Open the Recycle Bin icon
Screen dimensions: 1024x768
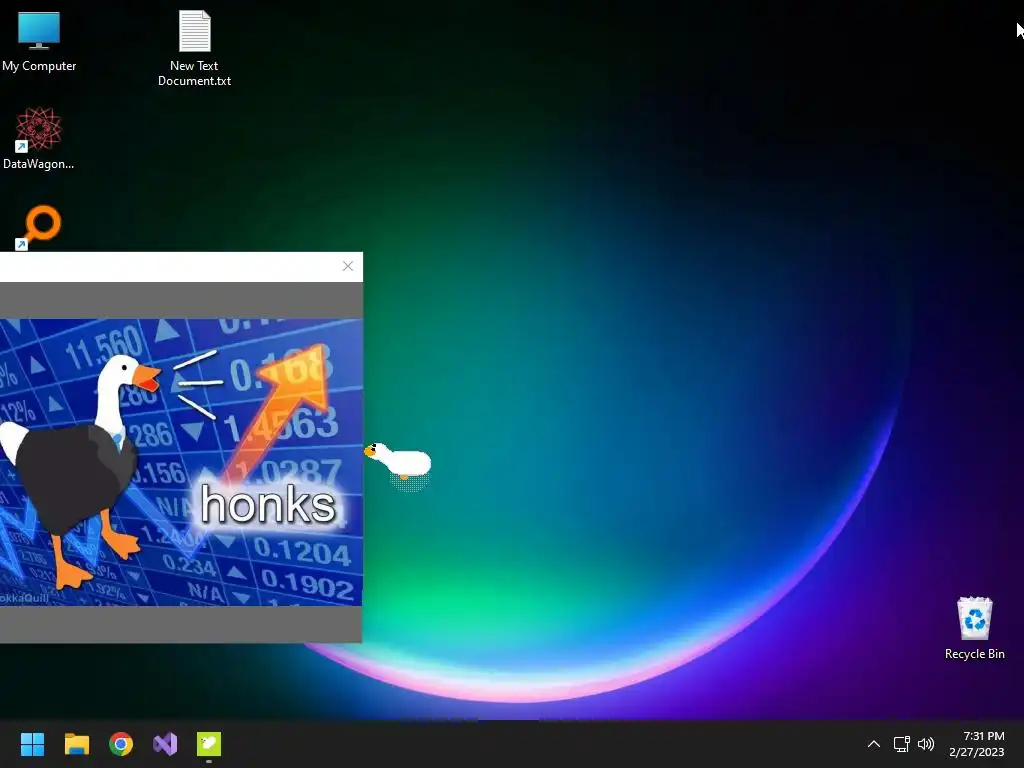(x=974, y=628)
